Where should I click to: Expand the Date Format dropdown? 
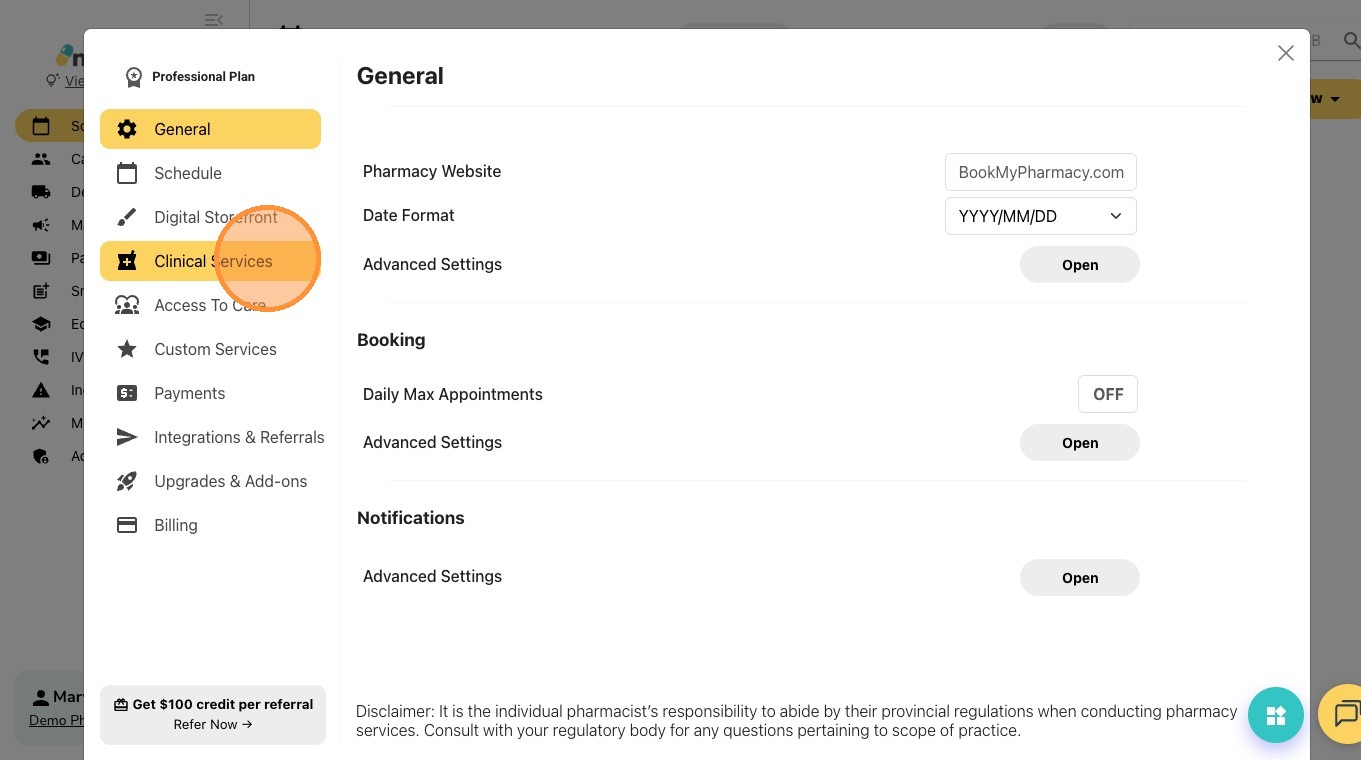coord(1040,216)
